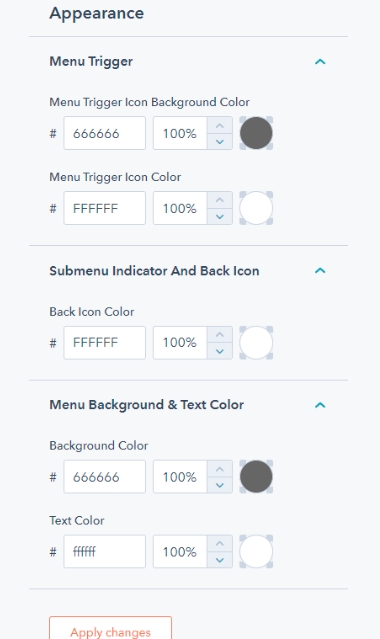The height and width of the screenshot is (639, 380).
Task: Decrease Back Icon Color opacity
Action: 220,351
